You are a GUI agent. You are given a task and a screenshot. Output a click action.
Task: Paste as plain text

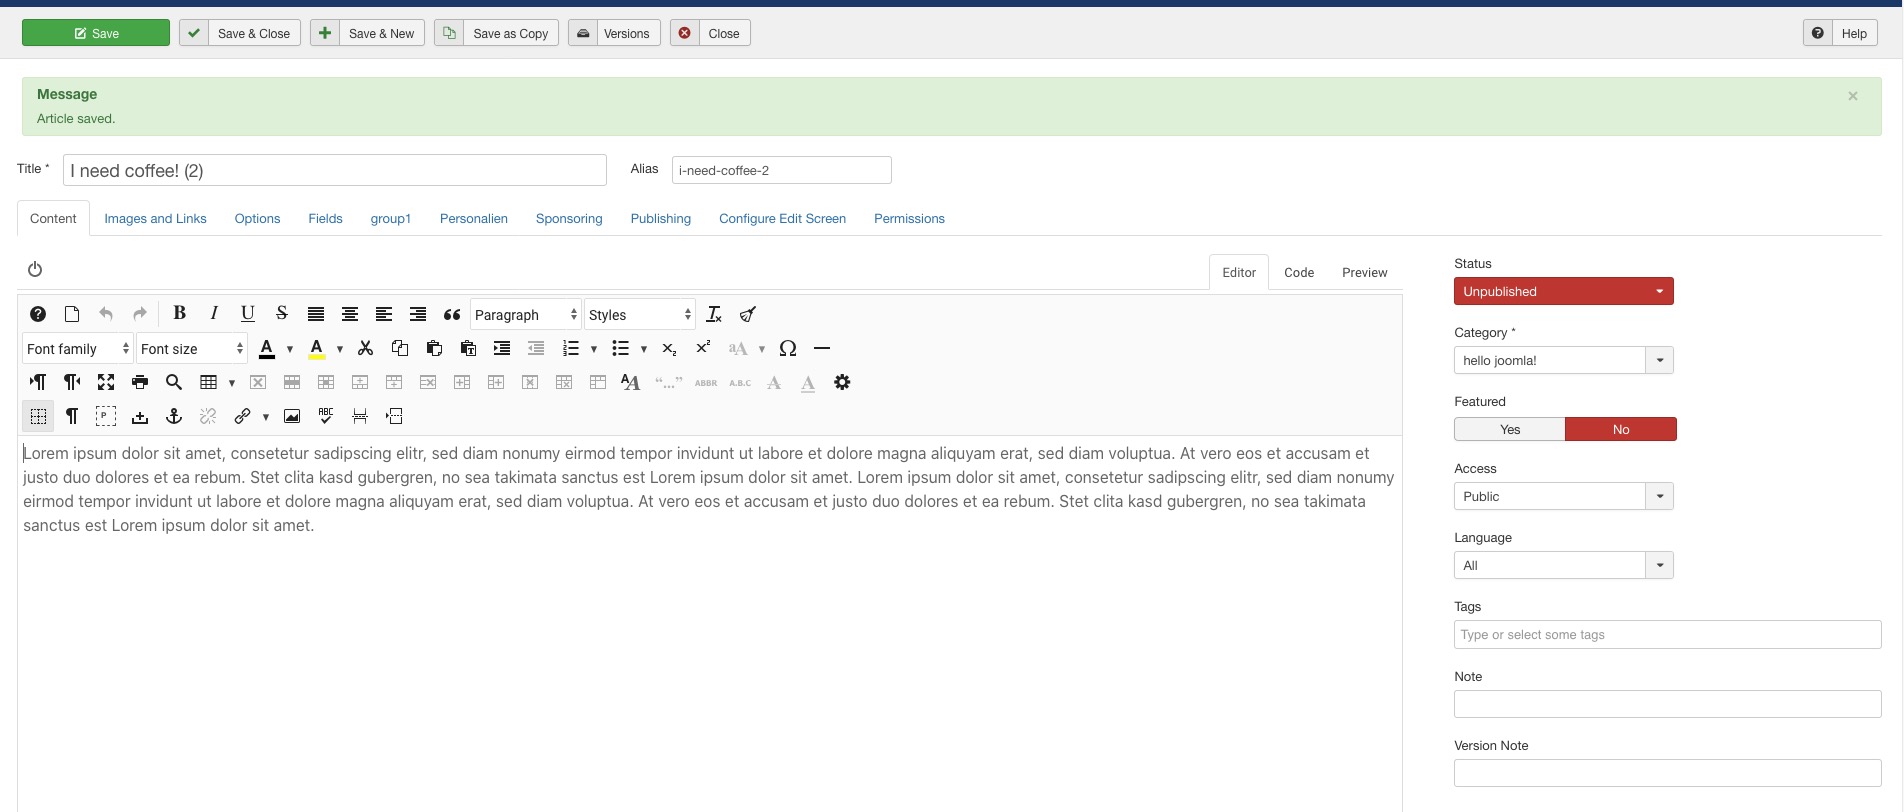tap(468, 348)
